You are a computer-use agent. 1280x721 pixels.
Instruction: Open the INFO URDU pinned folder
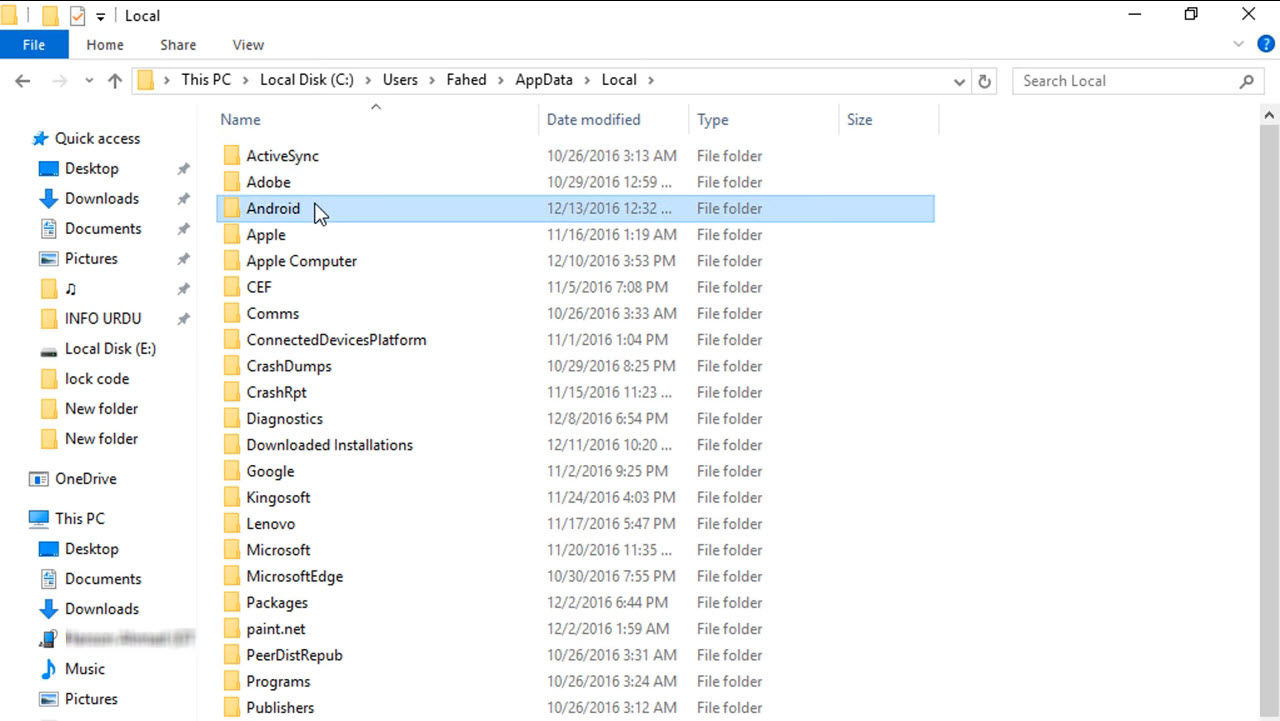tap(103, 319)
